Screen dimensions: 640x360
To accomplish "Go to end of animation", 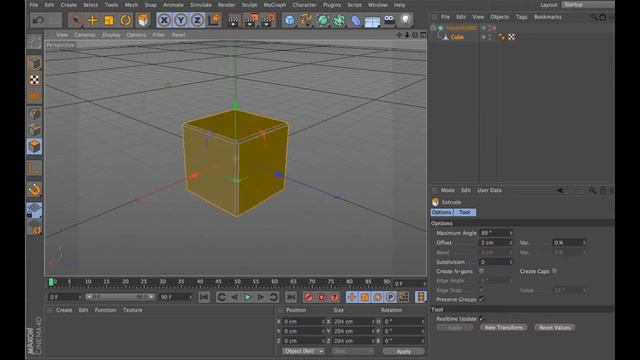I will (x=291, y=297).
